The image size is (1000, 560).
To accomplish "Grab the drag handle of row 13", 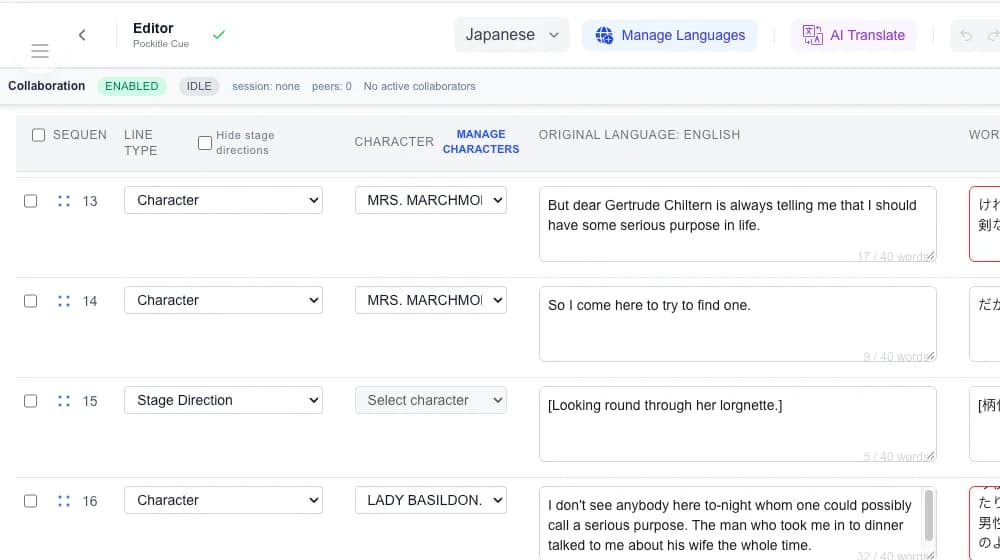I will pos(64,201).
